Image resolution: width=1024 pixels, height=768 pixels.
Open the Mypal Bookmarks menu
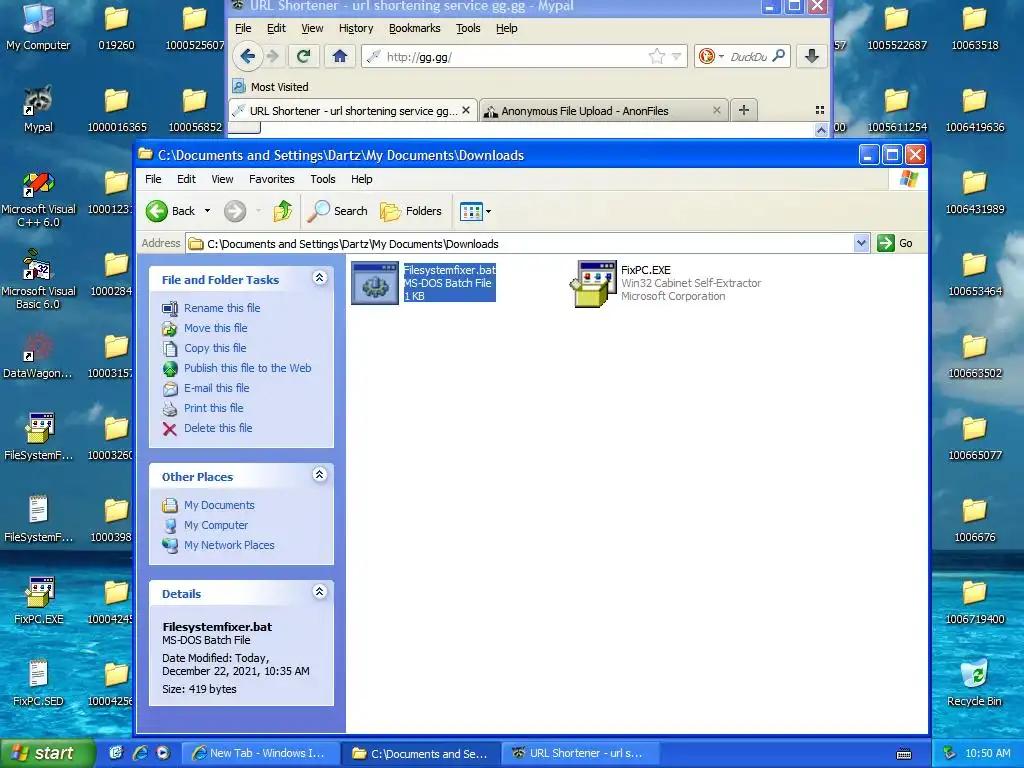click(x=415, y=28)
